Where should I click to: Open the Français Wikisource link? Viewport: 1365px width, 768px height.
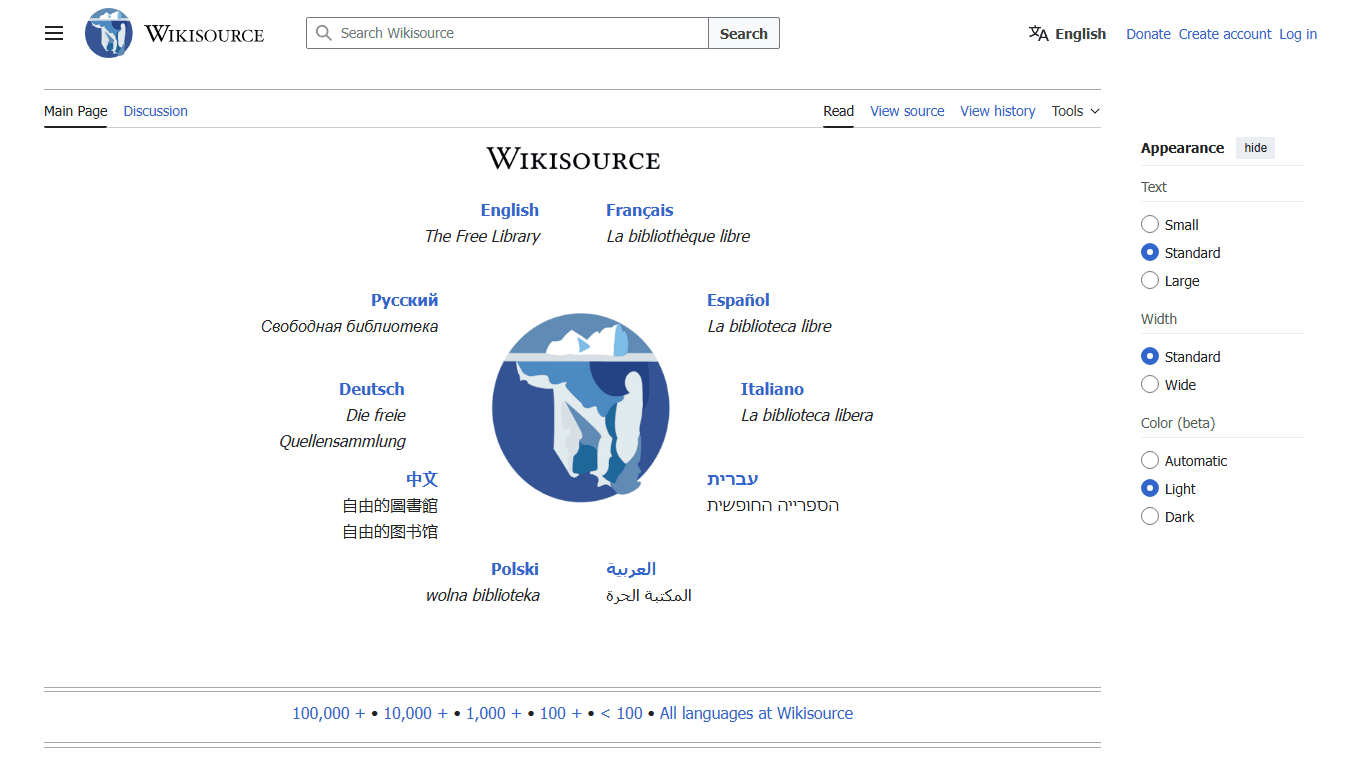[x=640, y=210]
